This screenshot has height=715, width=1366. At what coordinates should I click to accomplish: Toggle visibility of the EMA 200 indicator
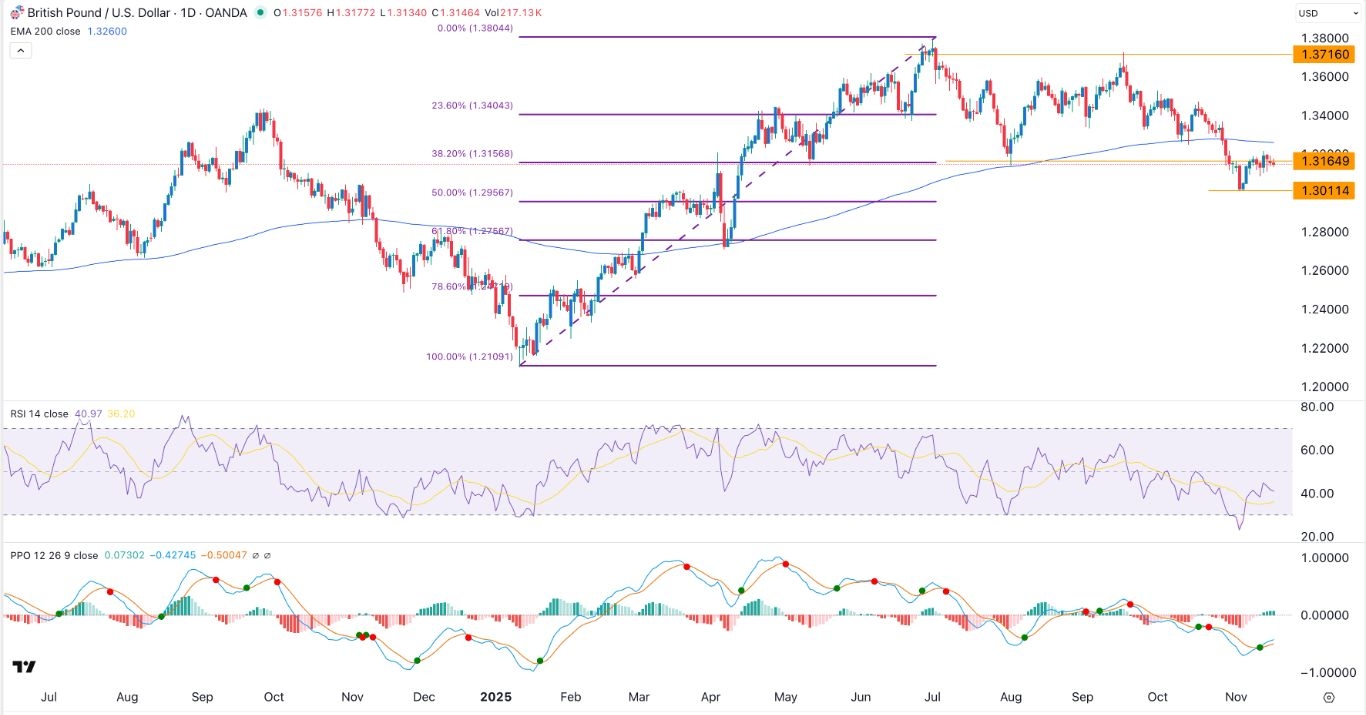pos(45,30)
